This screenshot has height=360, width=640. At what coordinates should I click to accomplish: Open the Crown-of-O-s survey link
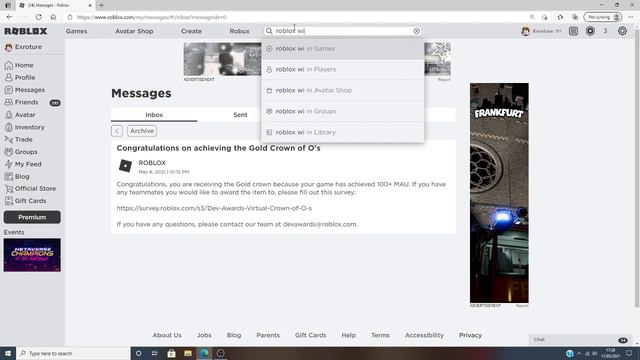pos(214,208)
